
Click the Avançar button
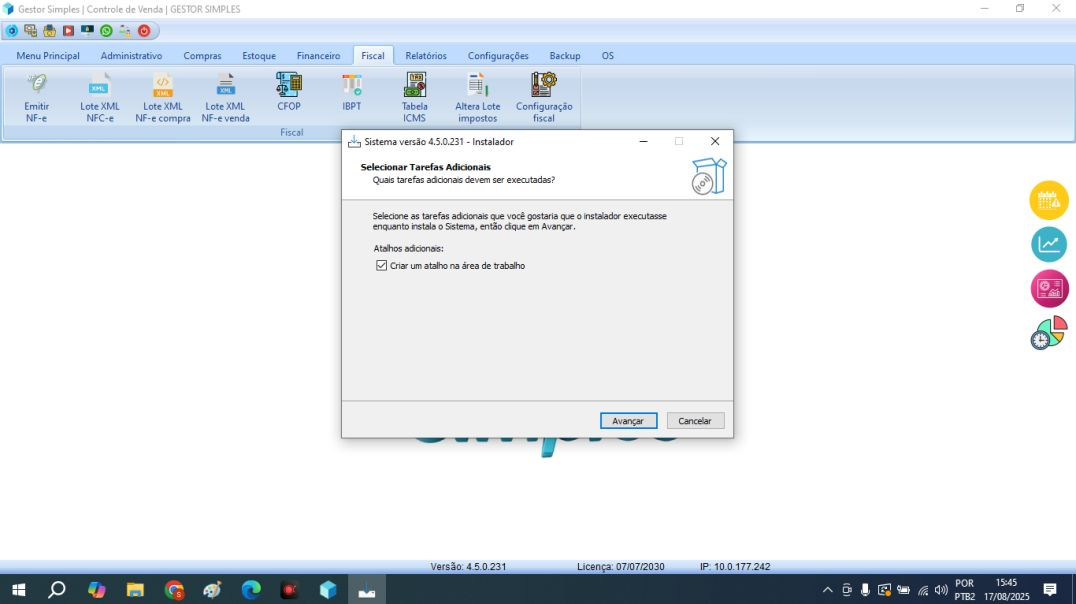click(628, 421)
